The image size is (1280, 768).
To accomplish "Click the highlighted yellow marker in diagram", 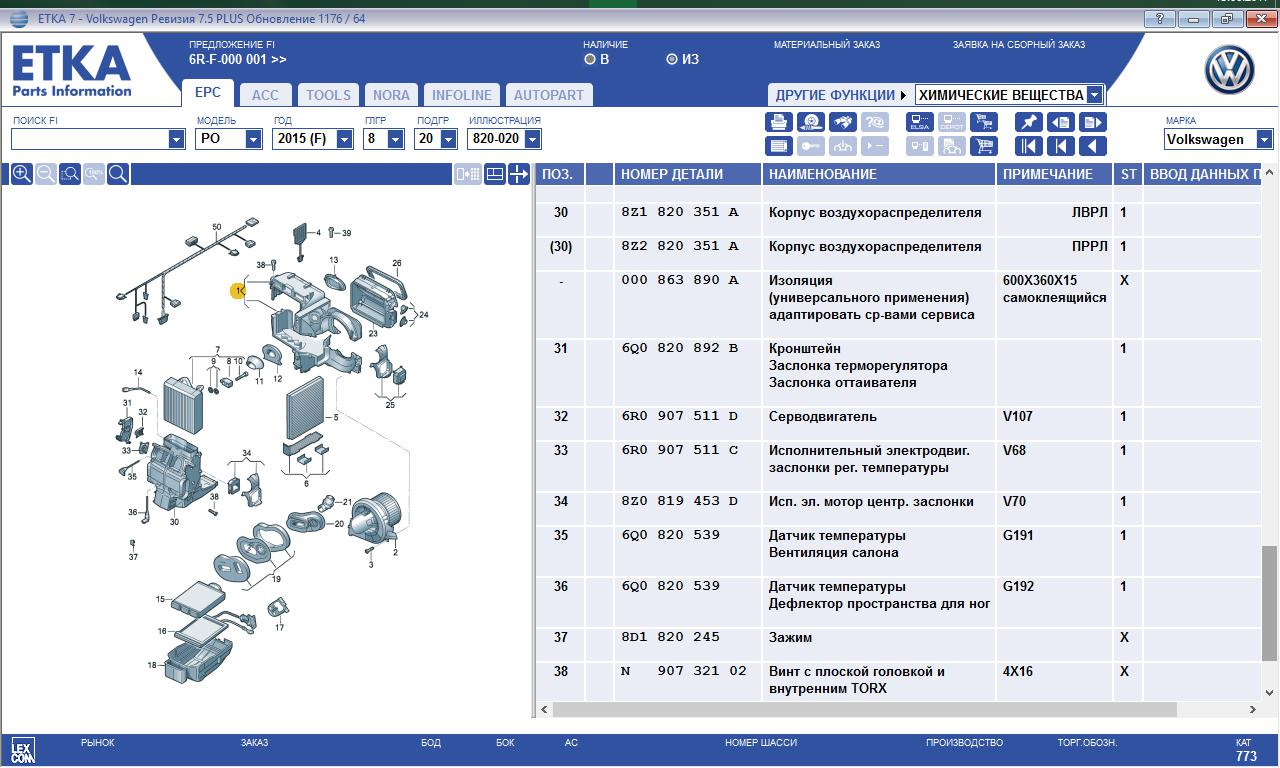I will [238, 291].
